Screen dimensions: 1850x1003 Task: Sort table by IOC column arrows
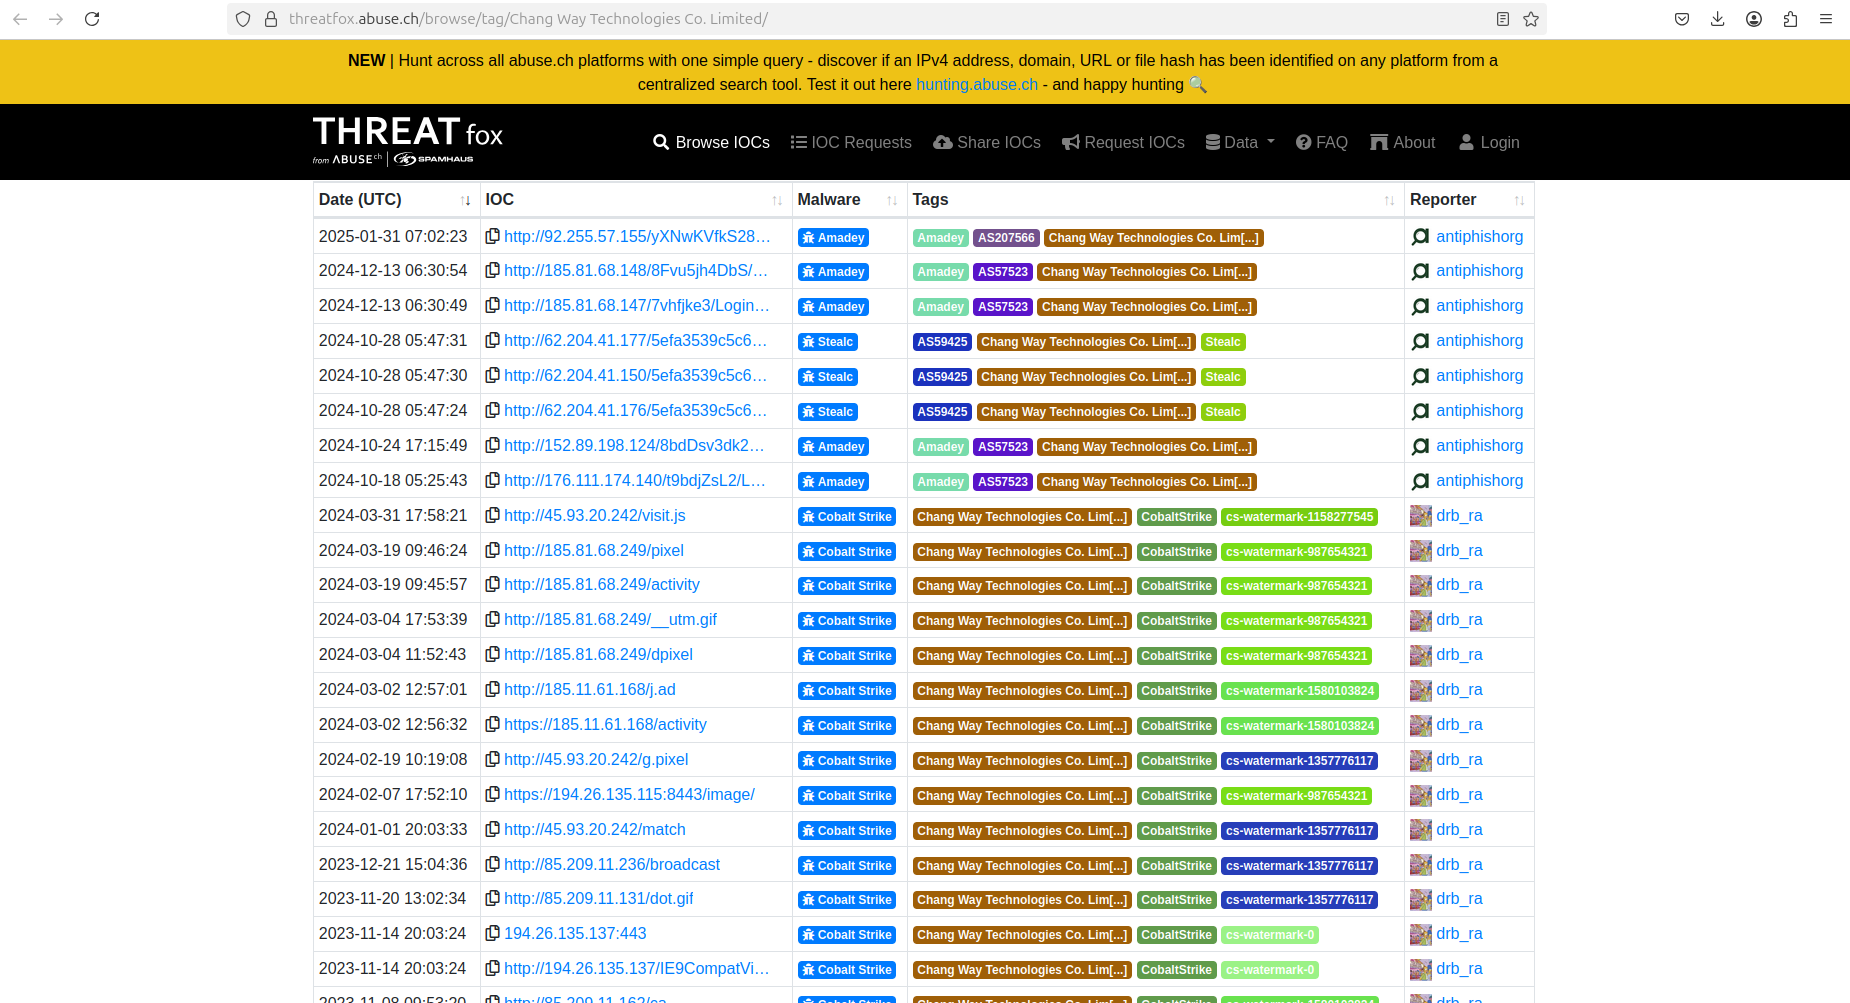(777, 200)
